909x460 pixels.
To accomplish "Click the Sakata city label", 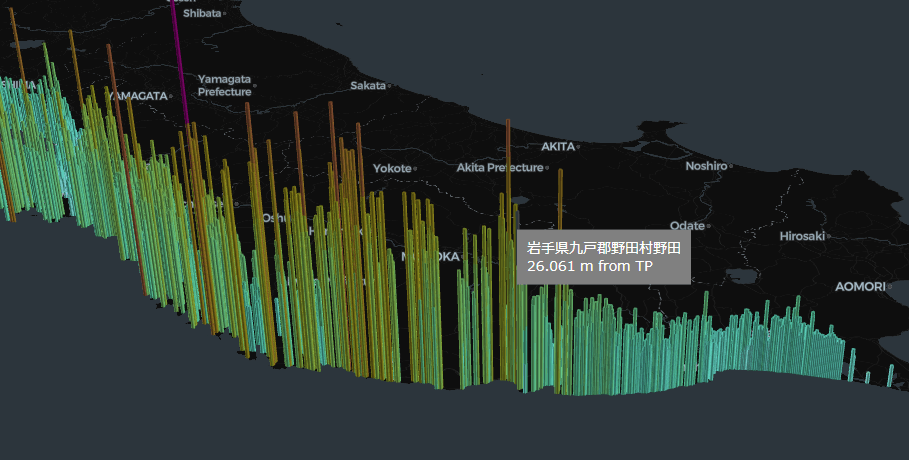I will 368,85.
